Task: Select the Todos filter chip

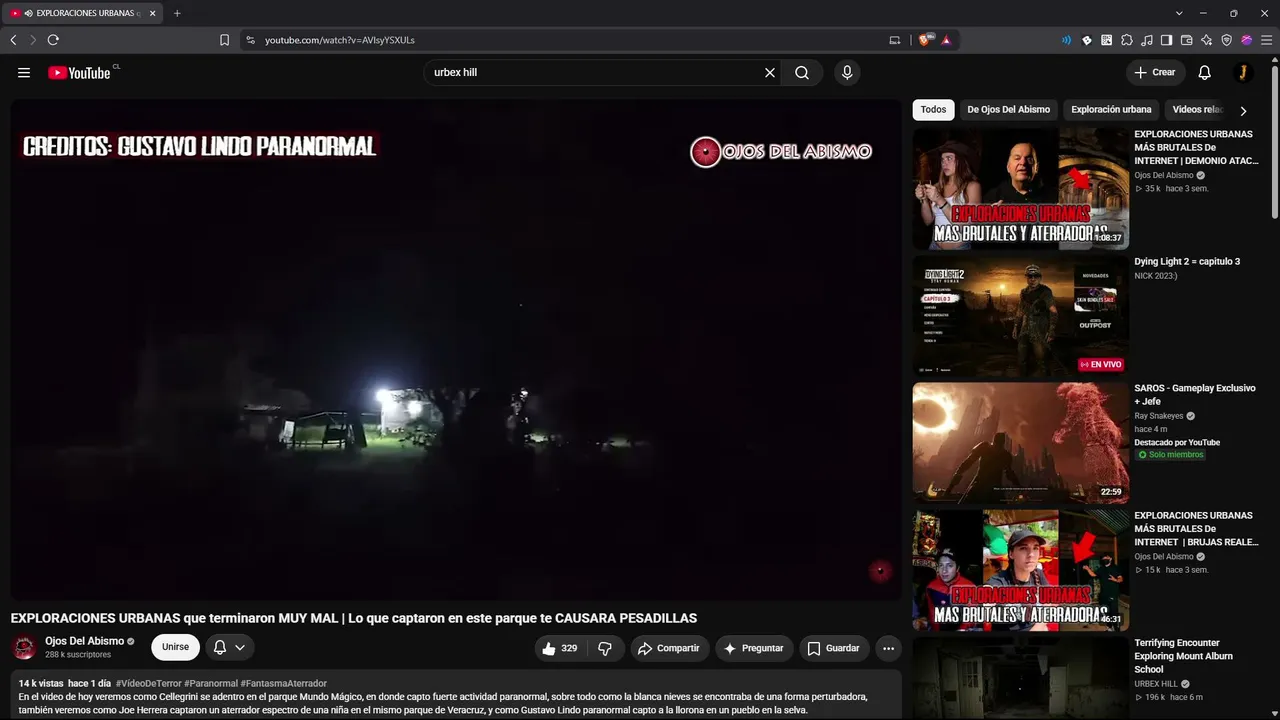Action: pyautogui.click(x=933, y=110)
